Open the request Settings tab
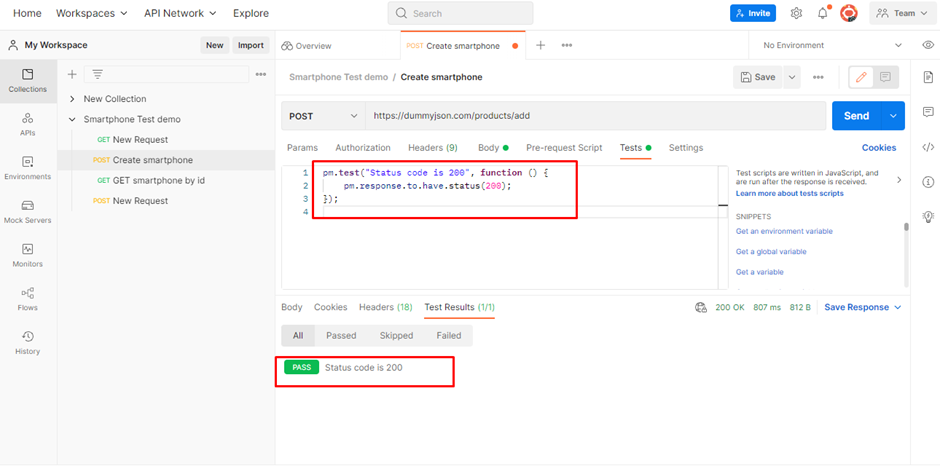 686,148
